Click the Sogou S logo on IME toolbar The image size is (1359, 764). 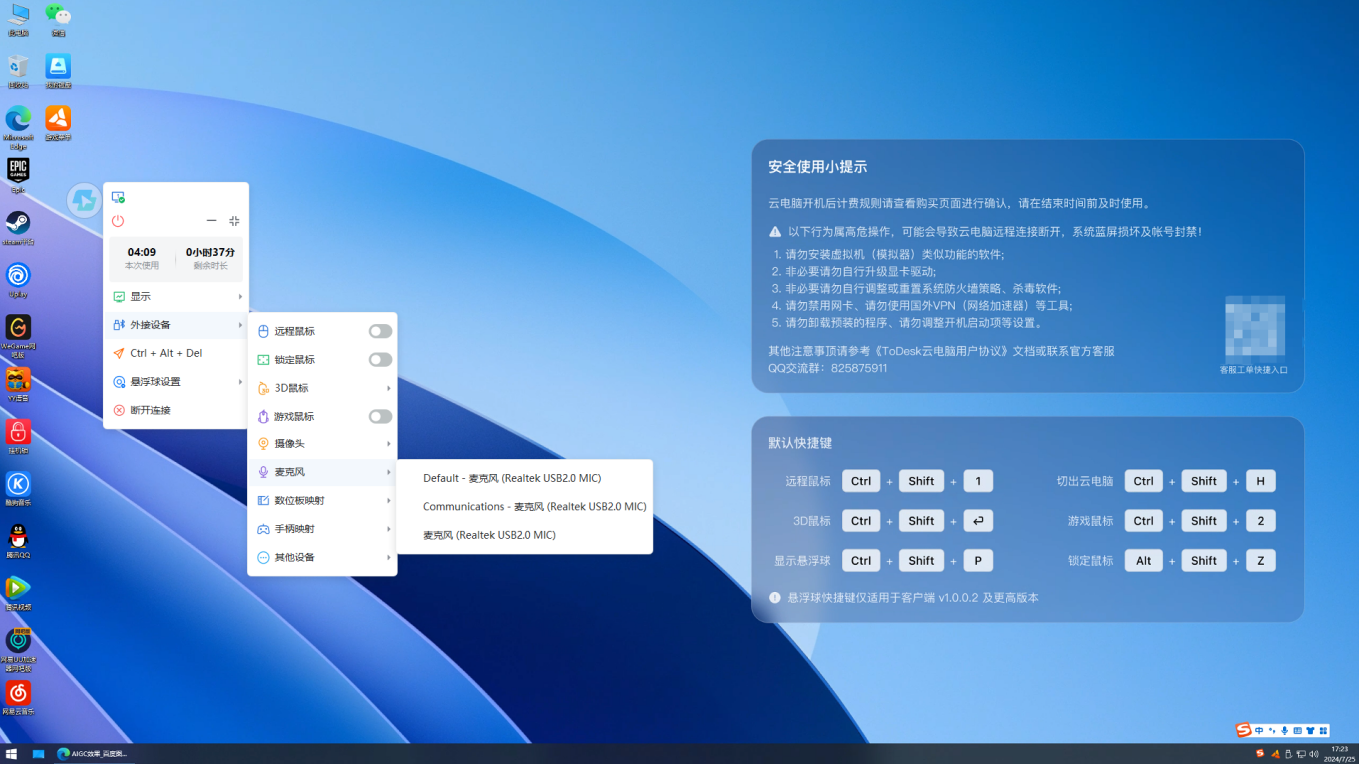(1243, 731)
